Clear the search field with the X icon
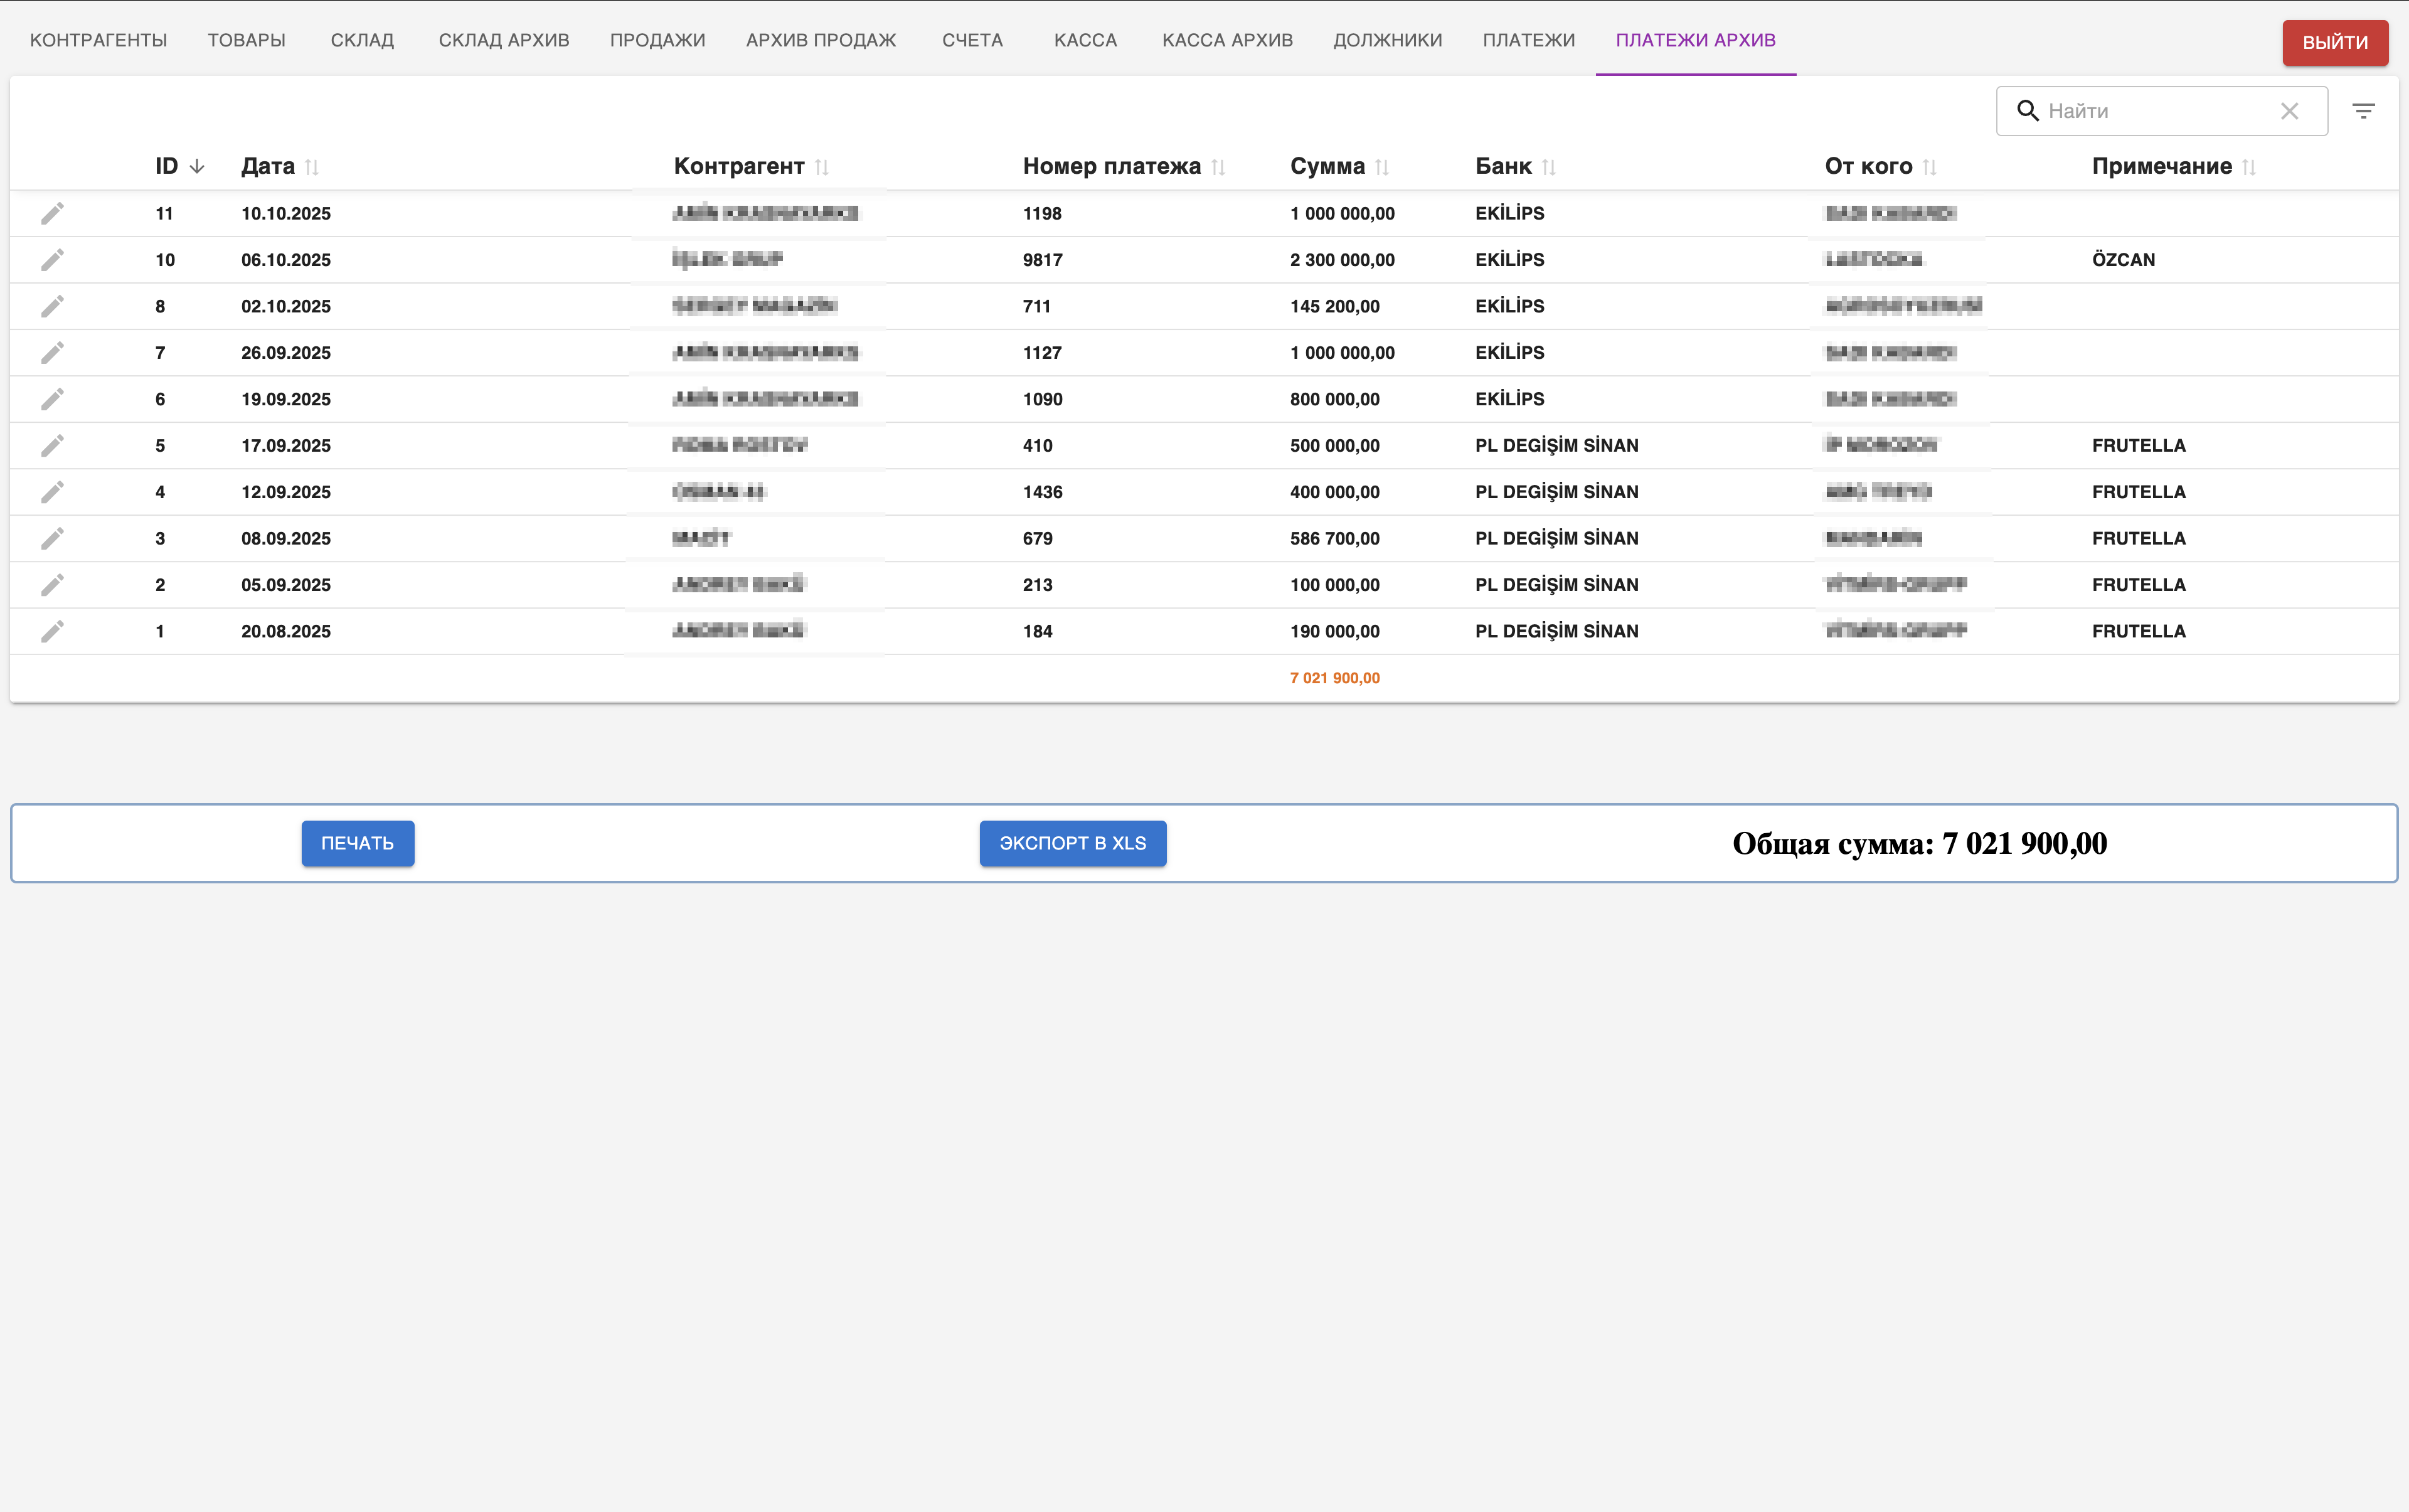 coord(2289,111)
